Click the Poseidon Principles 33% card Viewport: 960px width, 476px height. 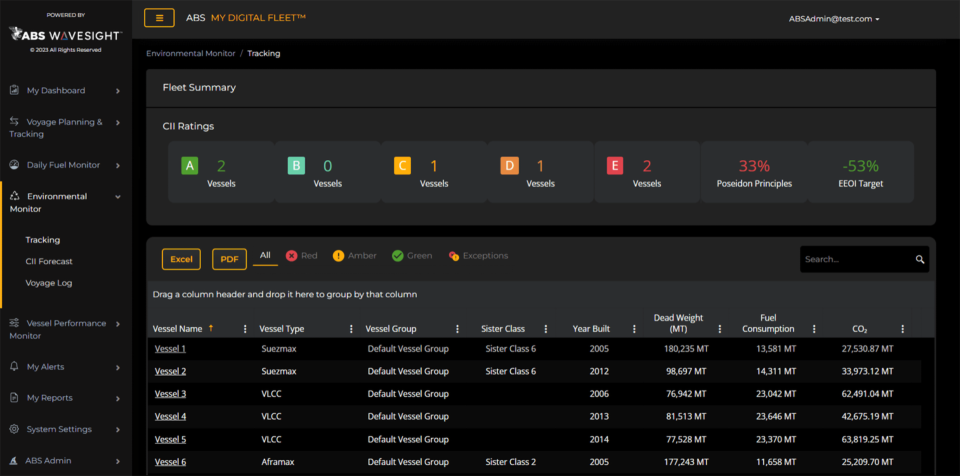pyautogui.click(x=754, y=172)
